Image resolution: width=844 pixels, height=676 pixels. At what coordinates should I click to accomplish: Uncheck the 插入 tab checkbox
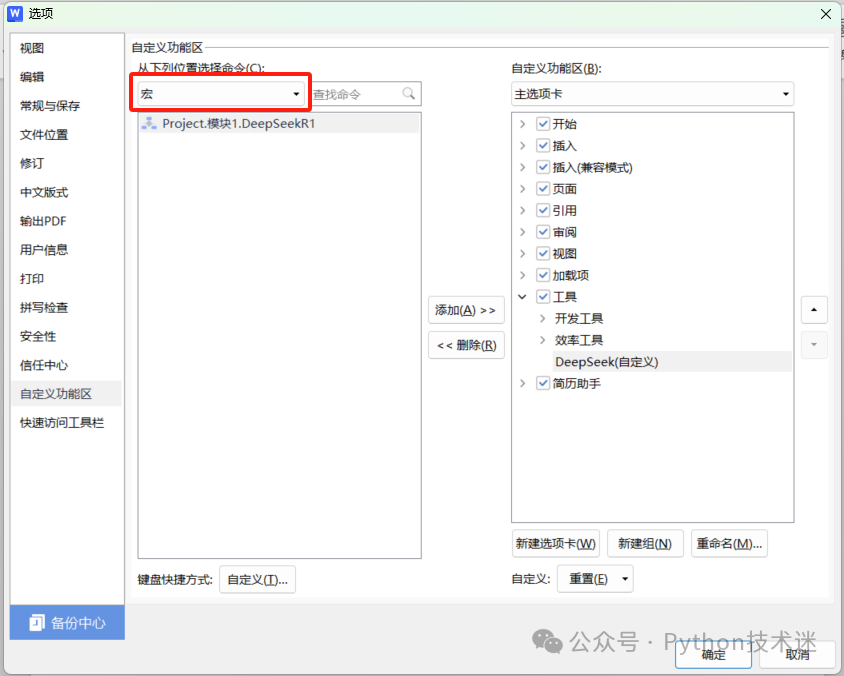point(543,145)
